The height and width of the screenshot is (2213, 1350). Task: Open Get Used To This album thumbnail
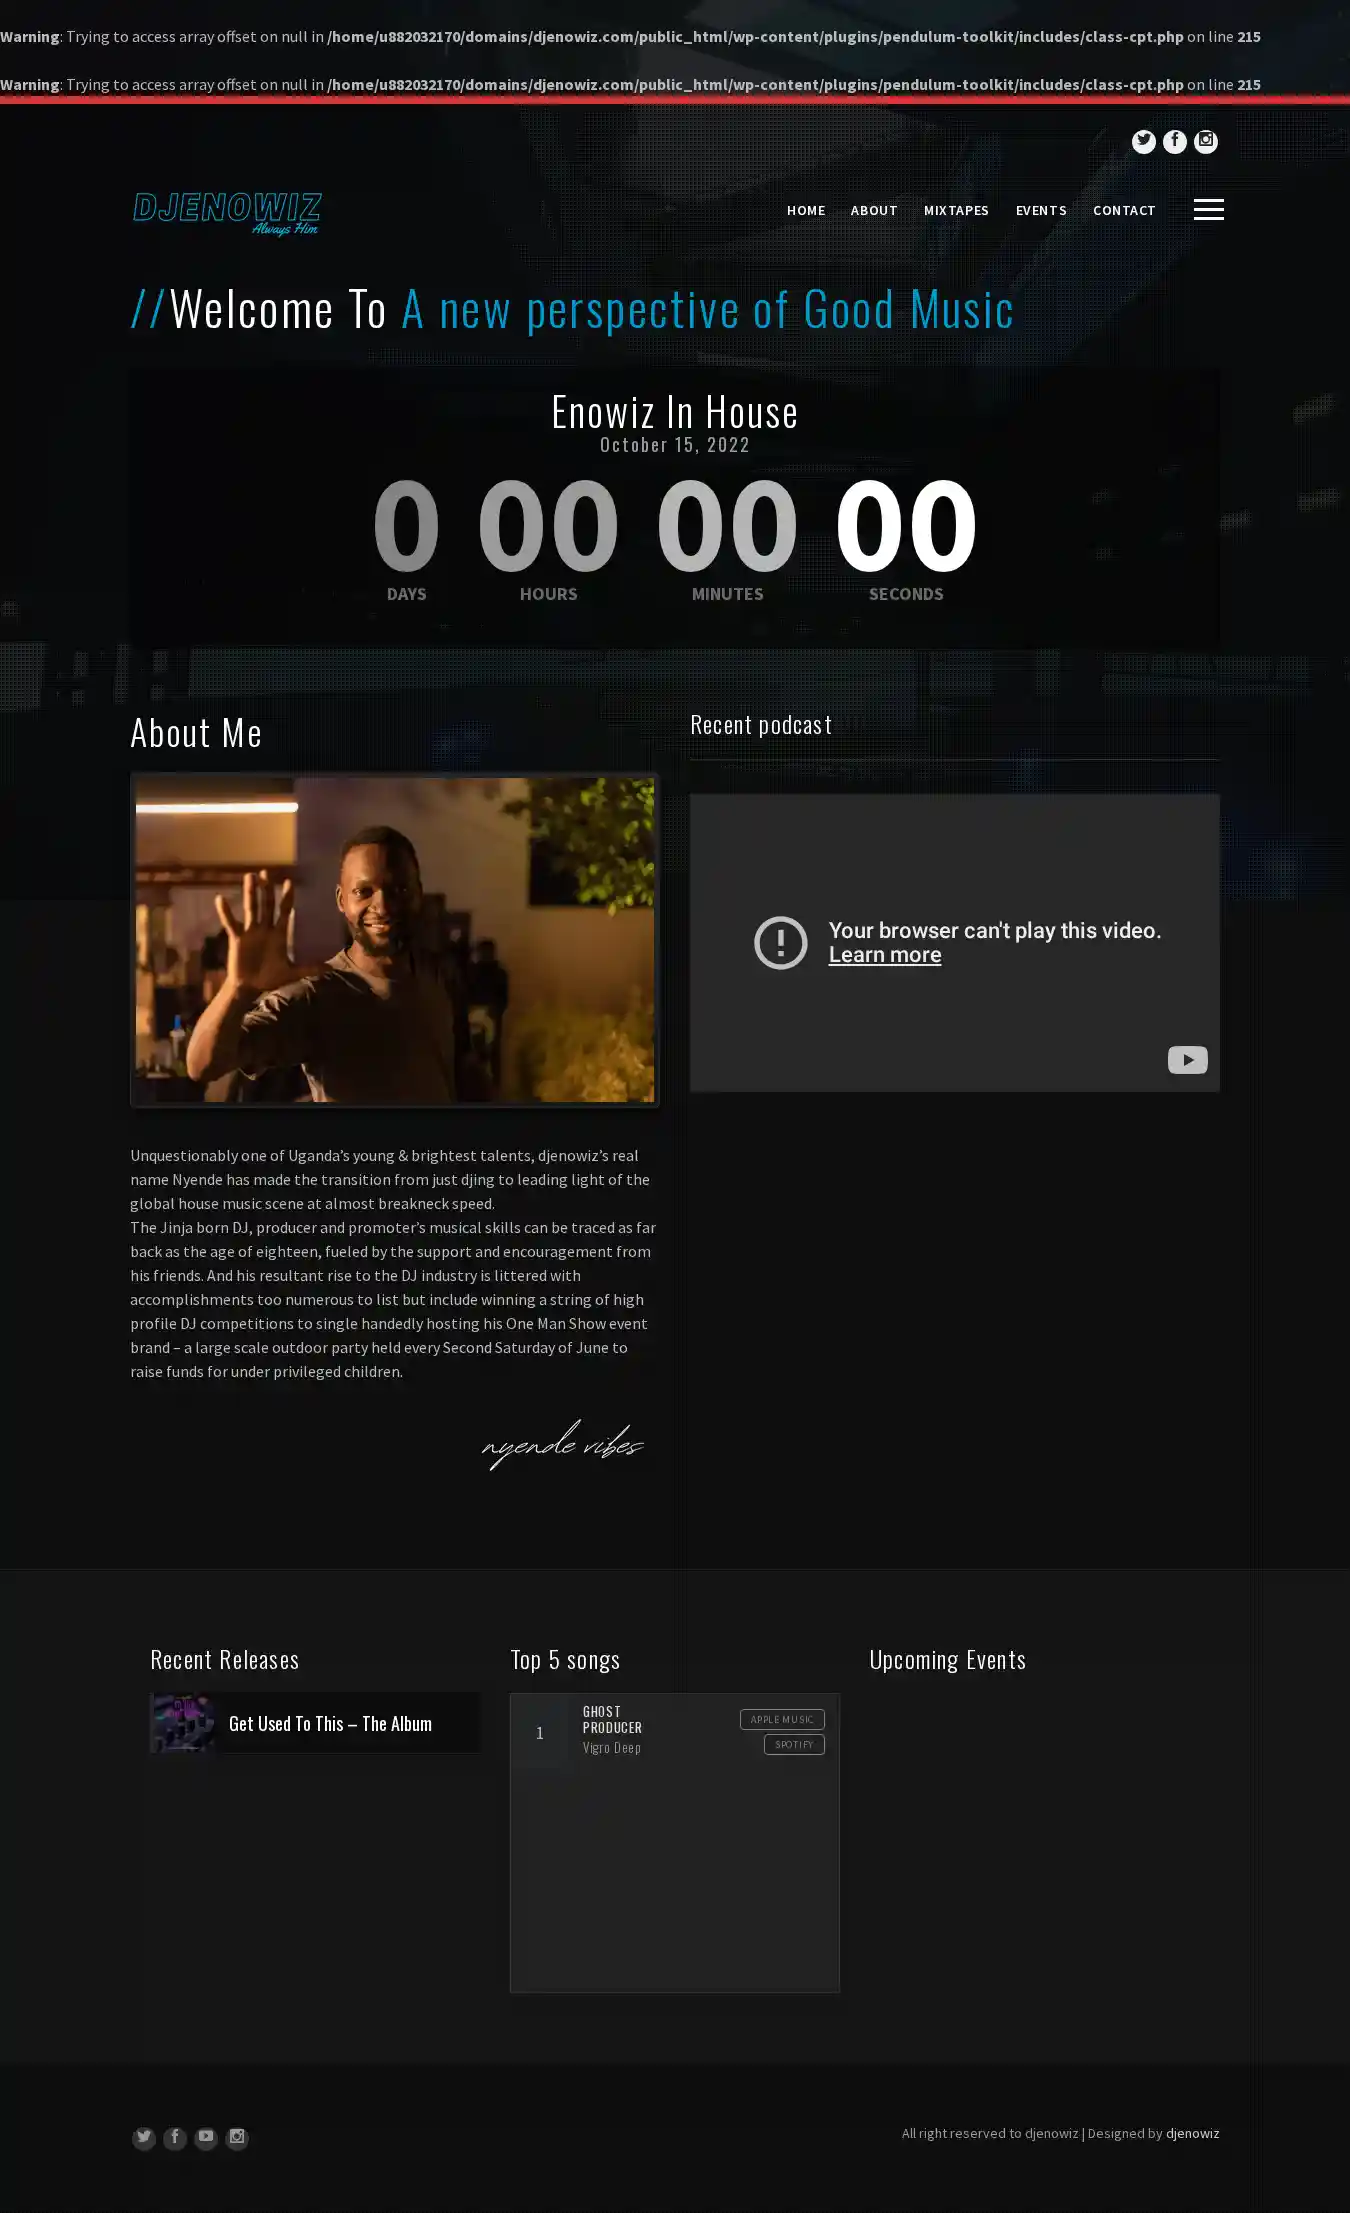tap(182, 1722)
